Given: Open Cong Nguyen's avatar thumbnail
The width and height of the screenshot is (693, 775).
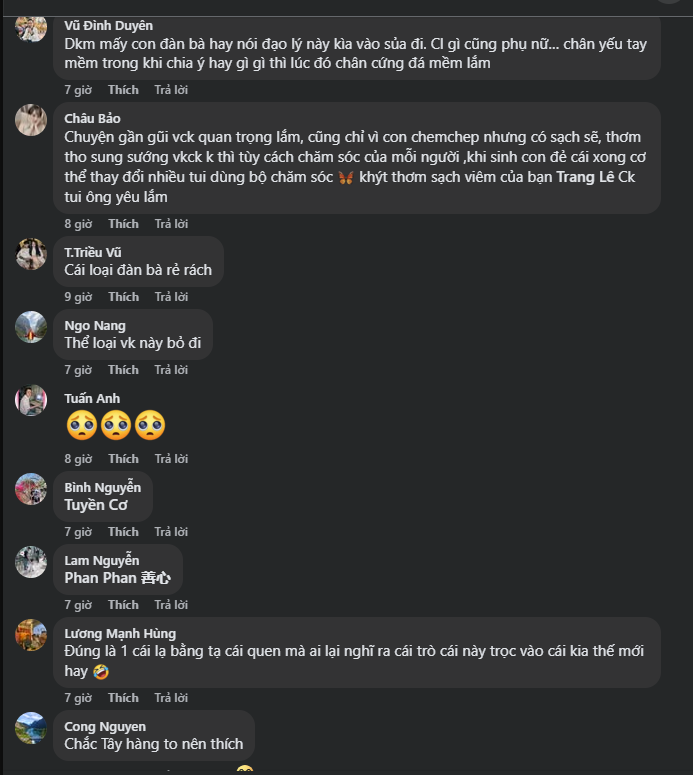Looking at the screenshot, I should [31, 728].
